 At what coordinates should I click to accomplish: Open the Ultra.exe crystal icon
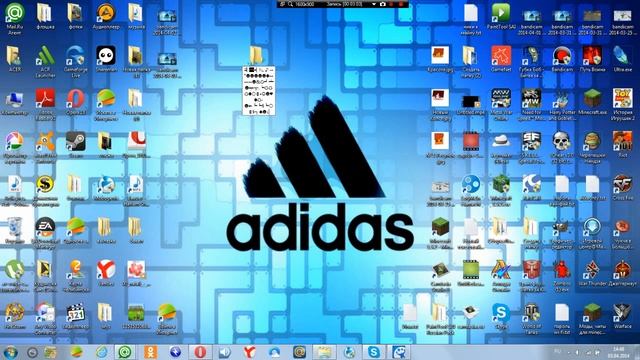tap(622, 59)
